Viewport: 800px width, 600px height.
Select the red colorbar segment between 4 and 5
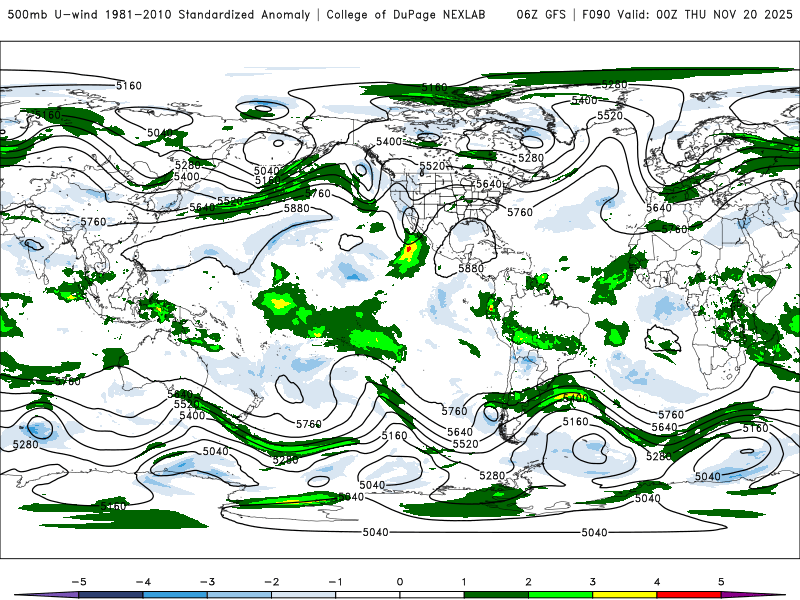click(x=689, y=595)
